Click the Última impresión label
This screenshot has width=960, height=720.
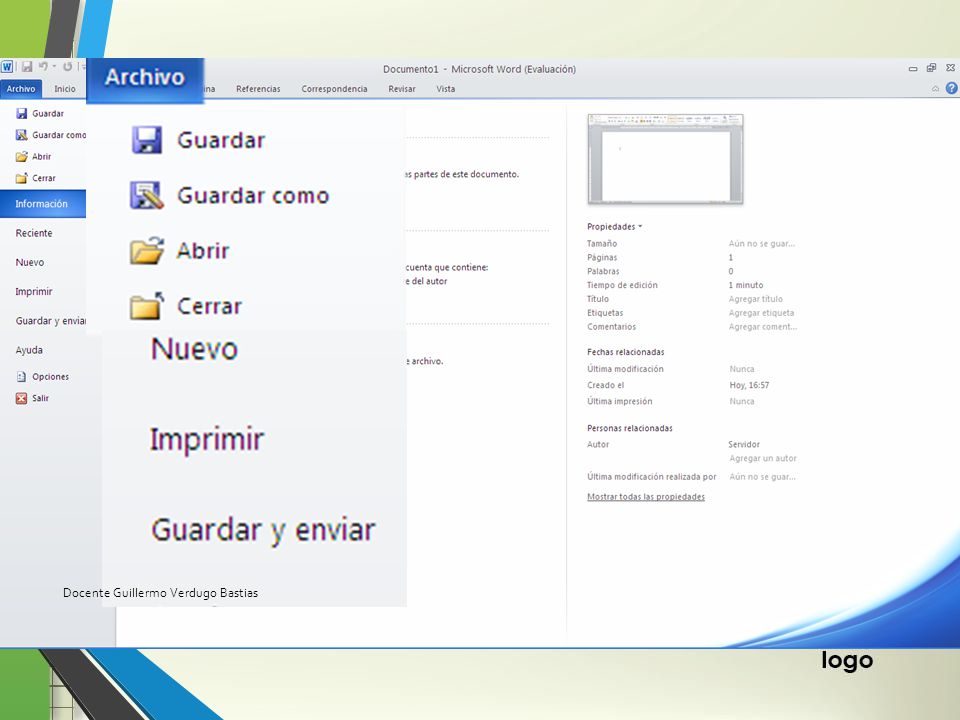coord(620,402)
